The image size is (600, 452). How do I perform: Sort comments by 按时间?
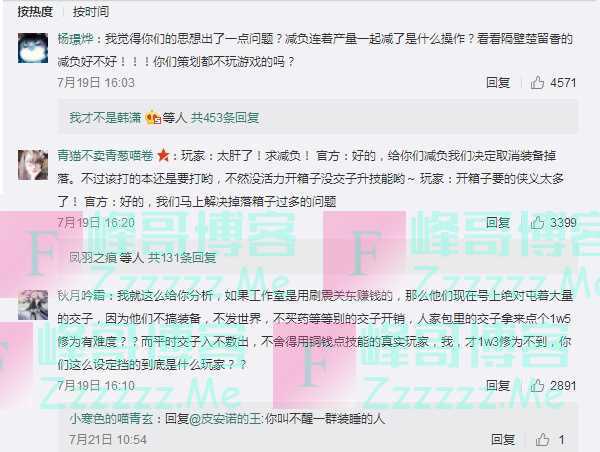tap(91, 11)
